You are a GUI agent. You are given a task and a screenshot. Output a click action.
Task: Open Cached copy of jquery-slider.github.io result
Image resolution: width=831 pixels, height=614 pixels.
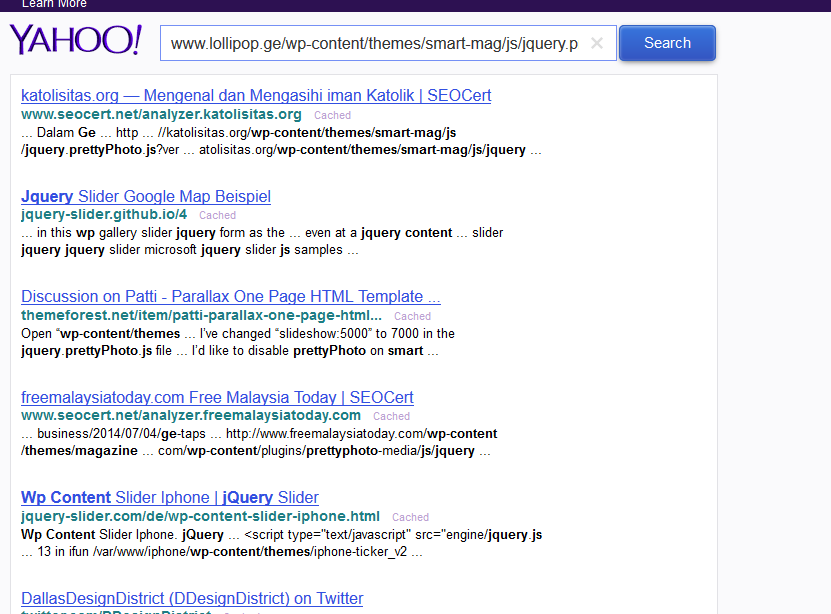point(217,215)
